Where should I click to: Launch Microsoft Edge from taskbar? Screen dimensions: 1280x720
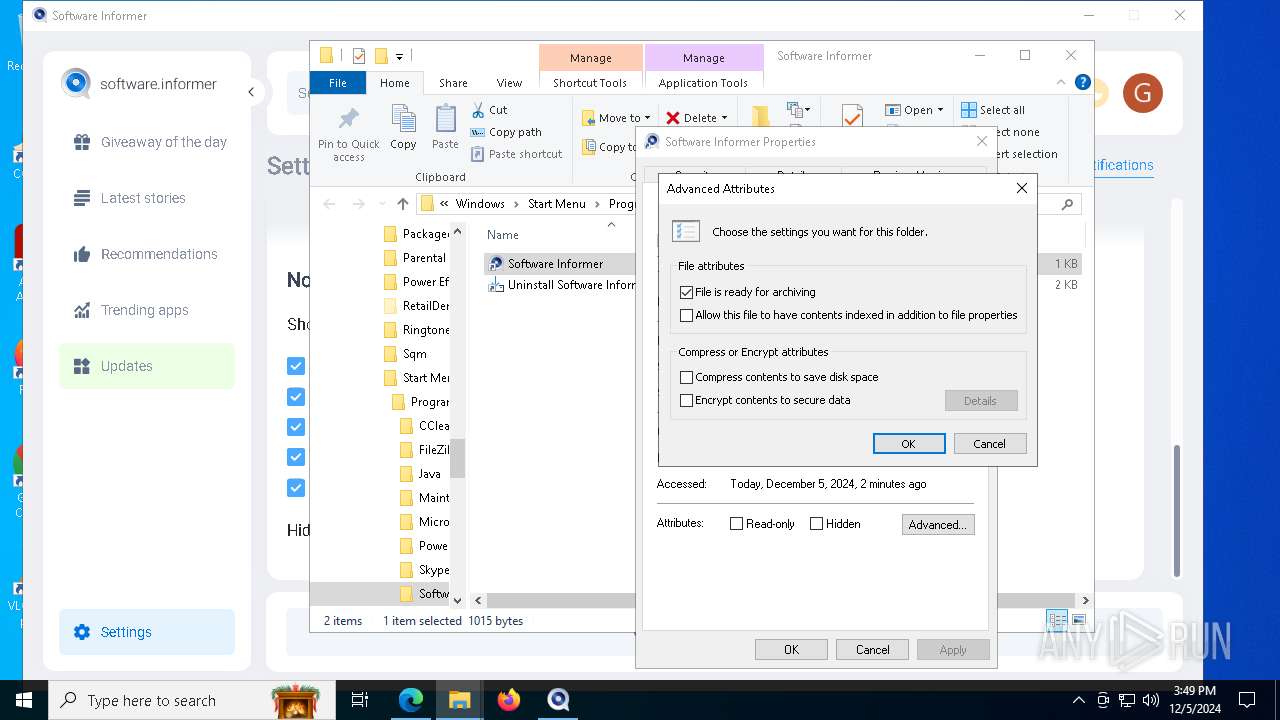(411, 700)
